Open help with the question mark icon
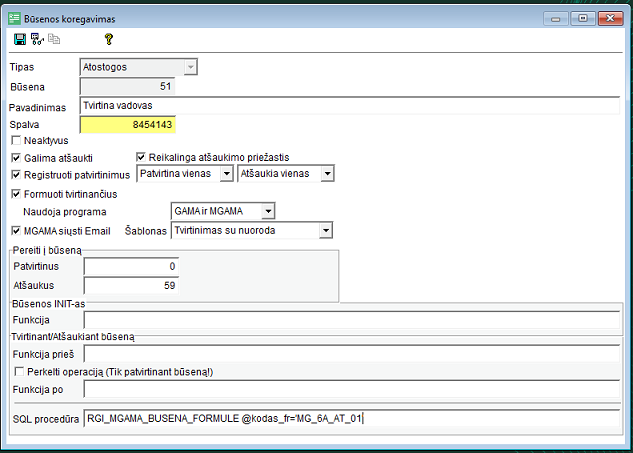633x453 pixels. [x=109, y=39]
